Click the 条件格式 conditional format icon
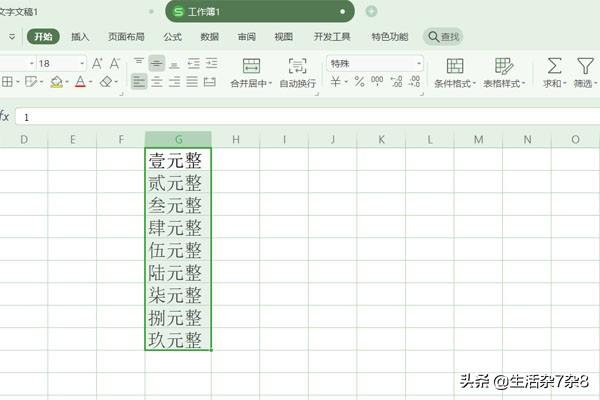The height and width of the screenshot is (400, 600). pos(455,66)
